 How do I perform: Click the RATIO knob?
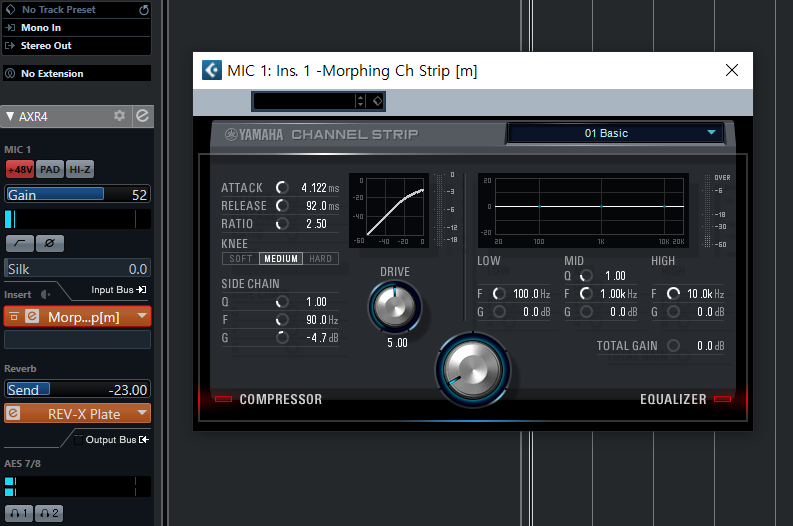(x=282, y=224)
